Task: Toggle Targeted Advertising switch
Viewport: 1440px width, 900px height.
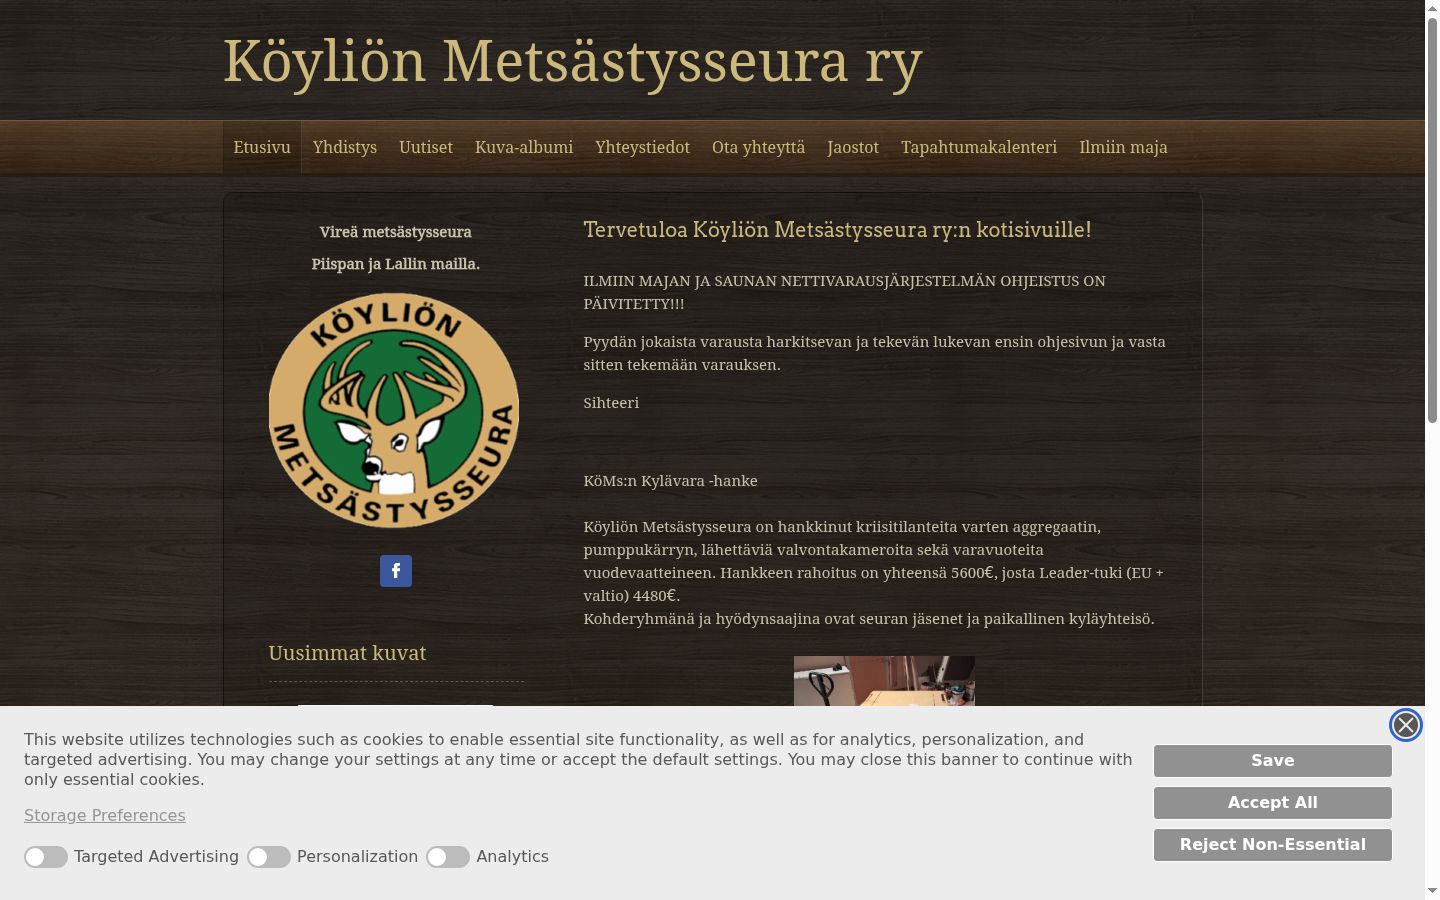Action: 46,857
